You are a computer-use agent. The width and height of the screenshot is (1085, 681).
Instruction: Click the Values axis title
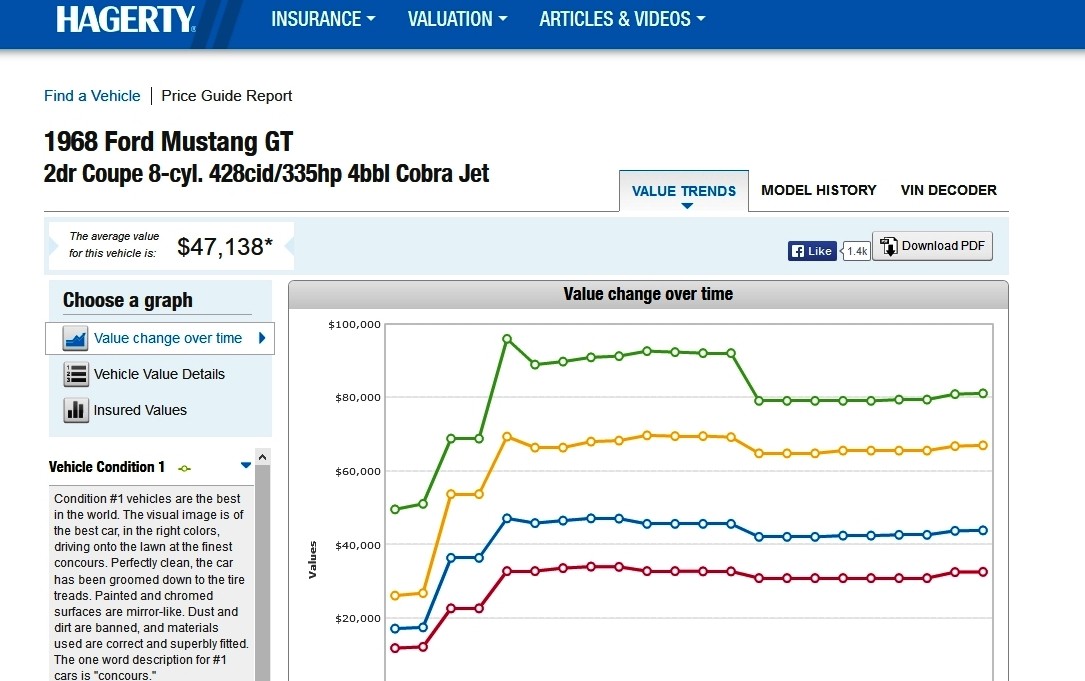[x=312, y=560]
